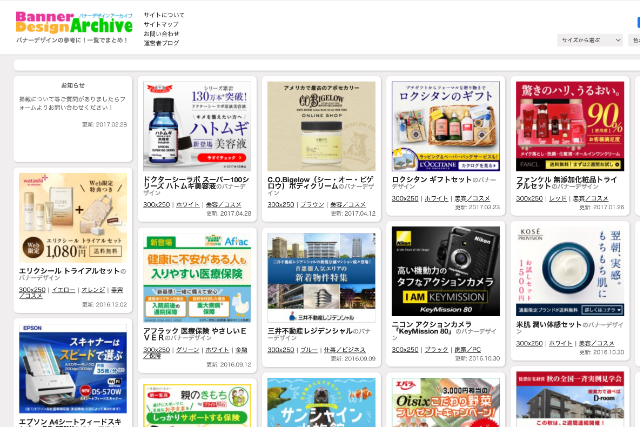Open title link 三井不動産レジデンシャル
640x427 pixels.
tap(310, 331)
